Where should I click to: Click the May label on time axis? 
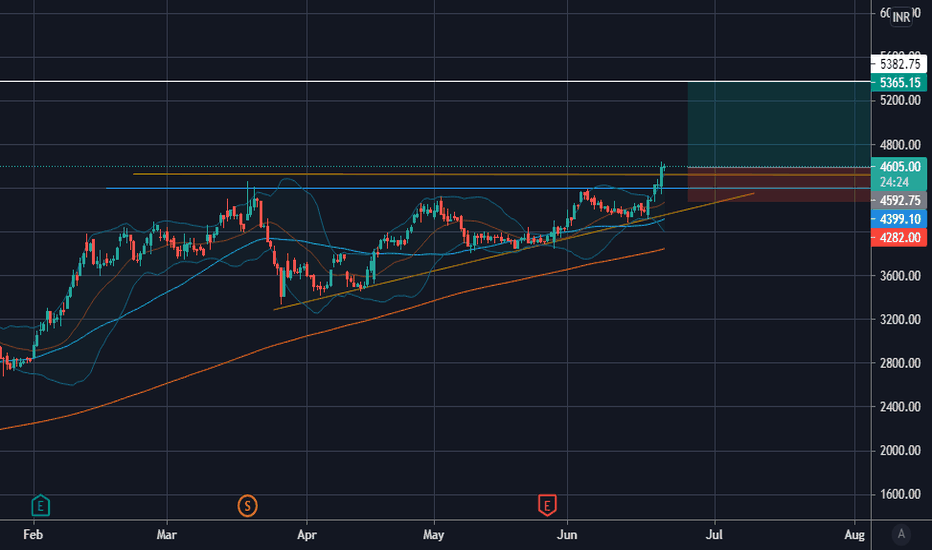[434, 535]
